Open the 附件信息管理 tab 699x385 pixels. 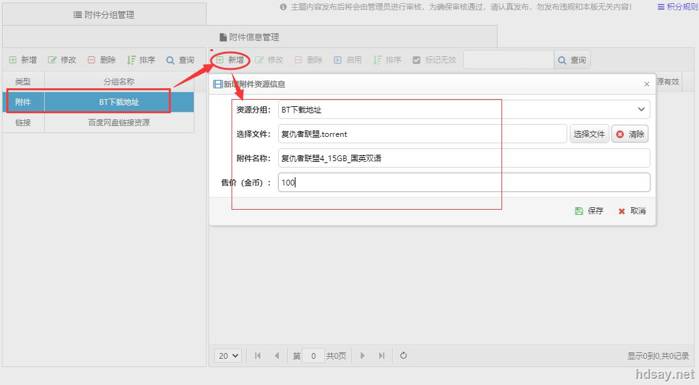click(x=250, y=37)
